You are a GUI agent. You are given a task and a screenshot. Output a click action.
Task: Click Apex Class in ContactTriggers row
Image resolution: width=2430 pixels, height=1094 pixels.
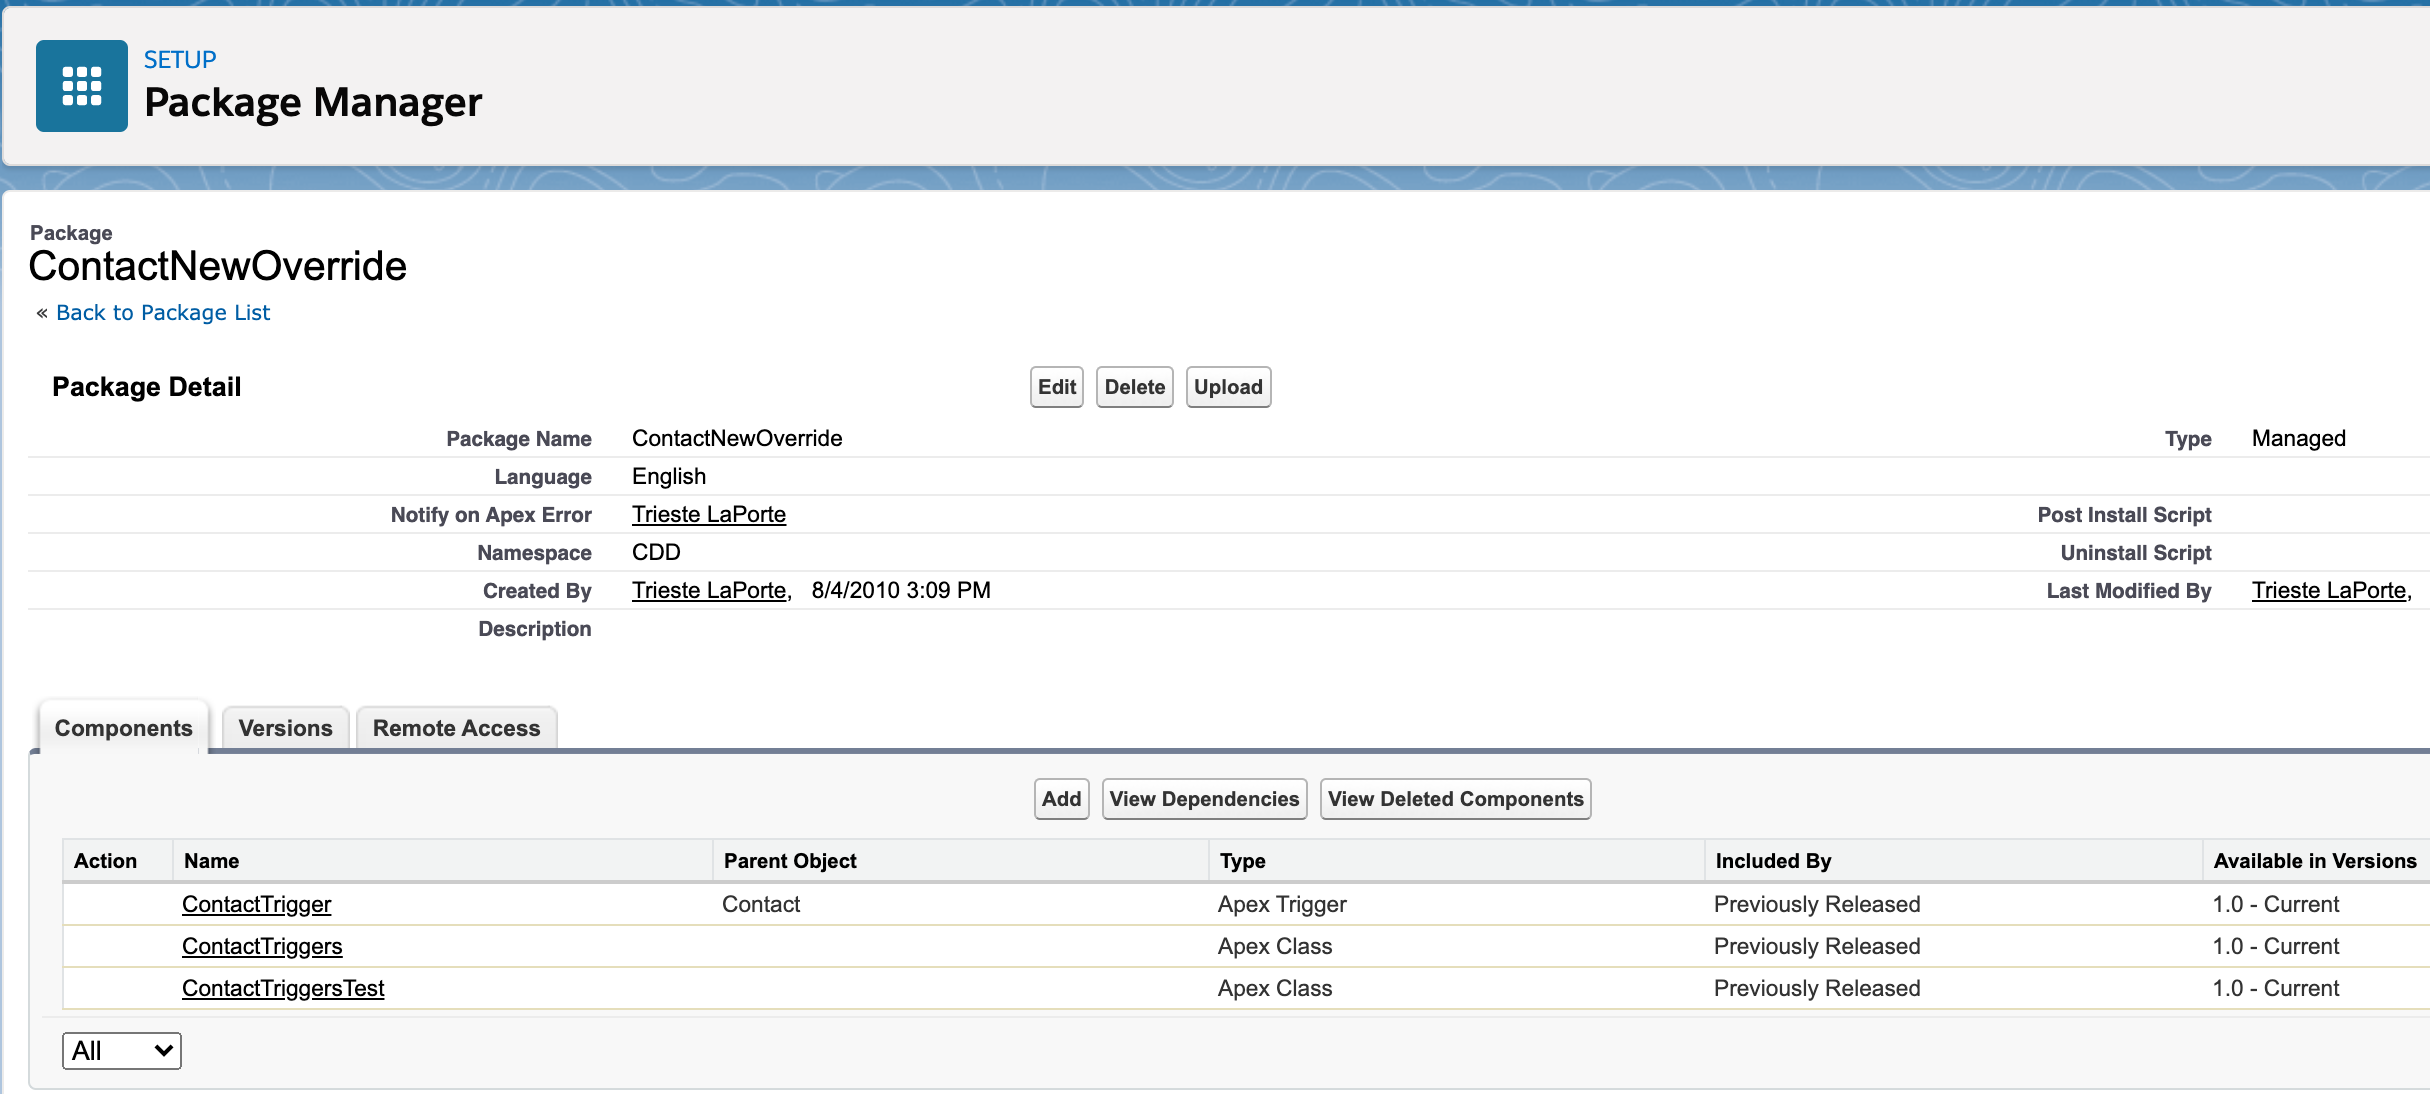point(1275,946)
